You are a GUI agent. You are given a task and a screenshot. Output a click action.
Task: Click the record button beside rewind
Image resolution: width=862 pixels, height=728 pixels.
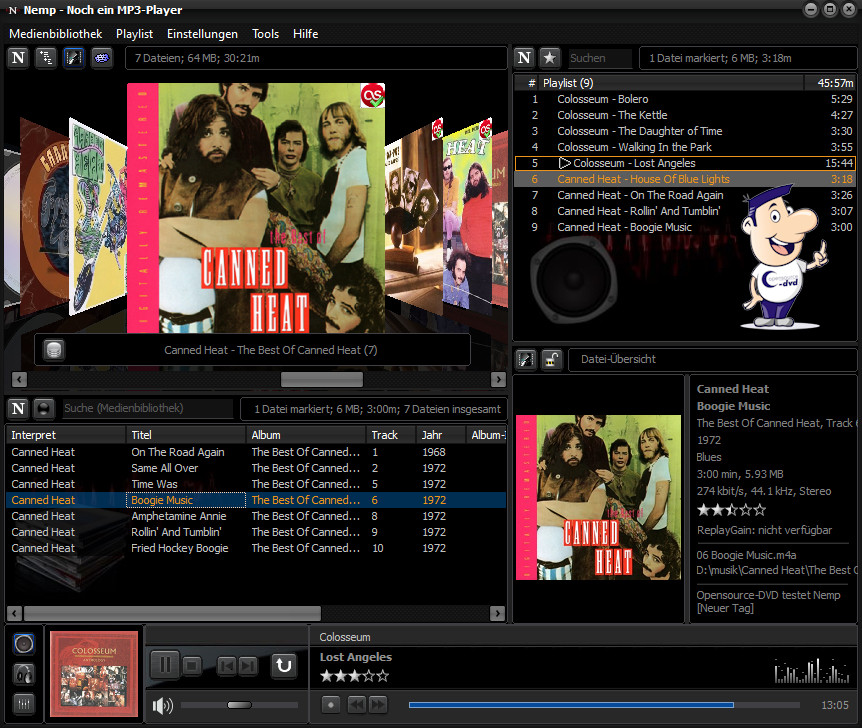(331, 705)
